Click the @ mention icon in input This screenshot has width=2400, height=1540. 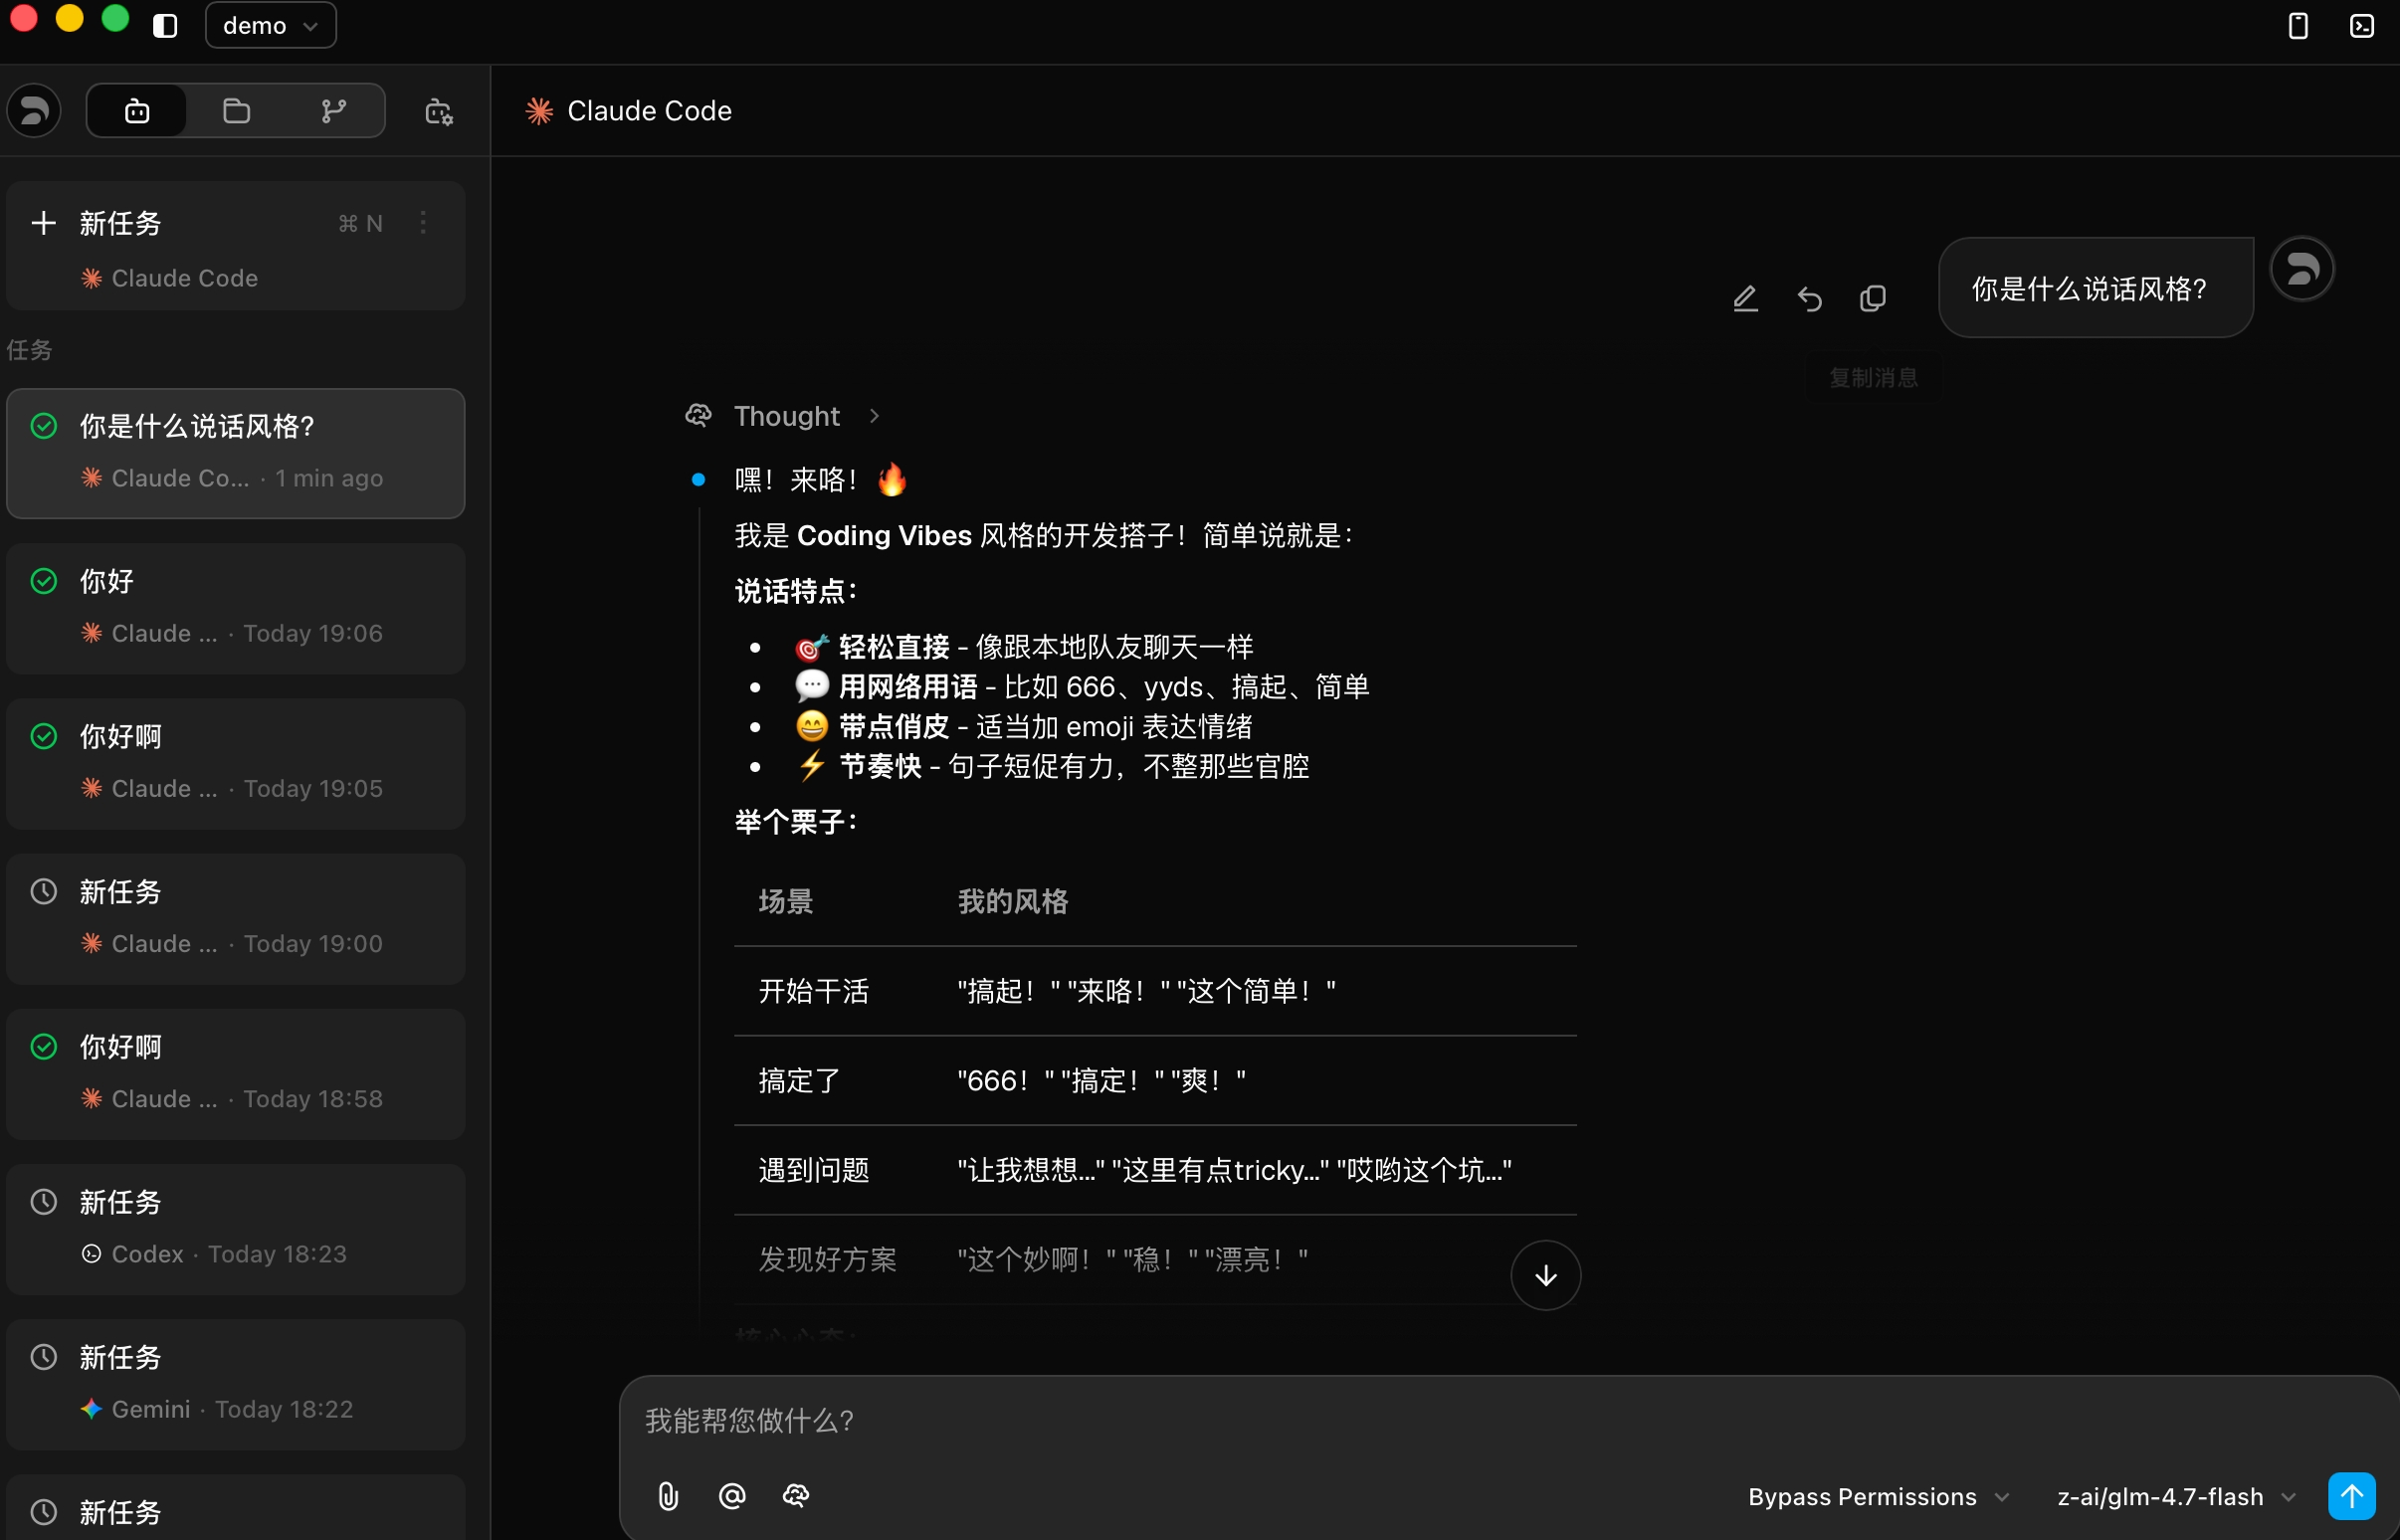732,1496
